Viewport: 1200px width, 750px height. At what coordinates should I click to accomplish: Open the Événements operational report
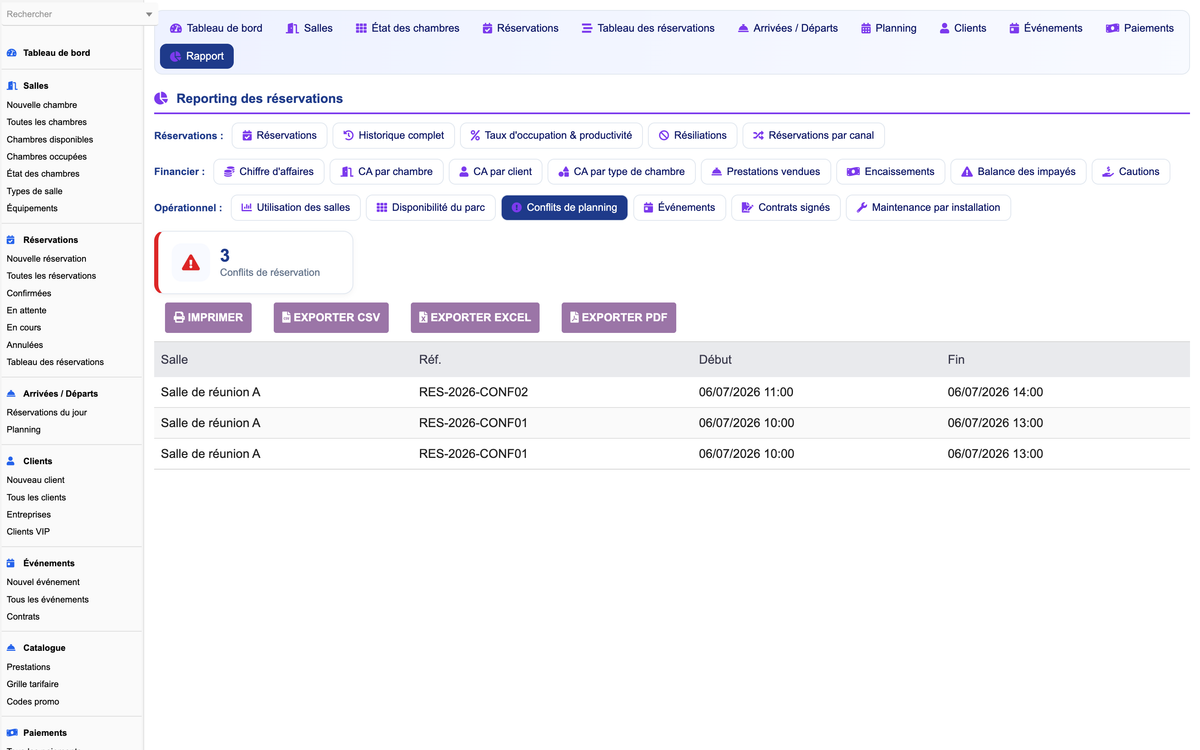tap(680, 208)
